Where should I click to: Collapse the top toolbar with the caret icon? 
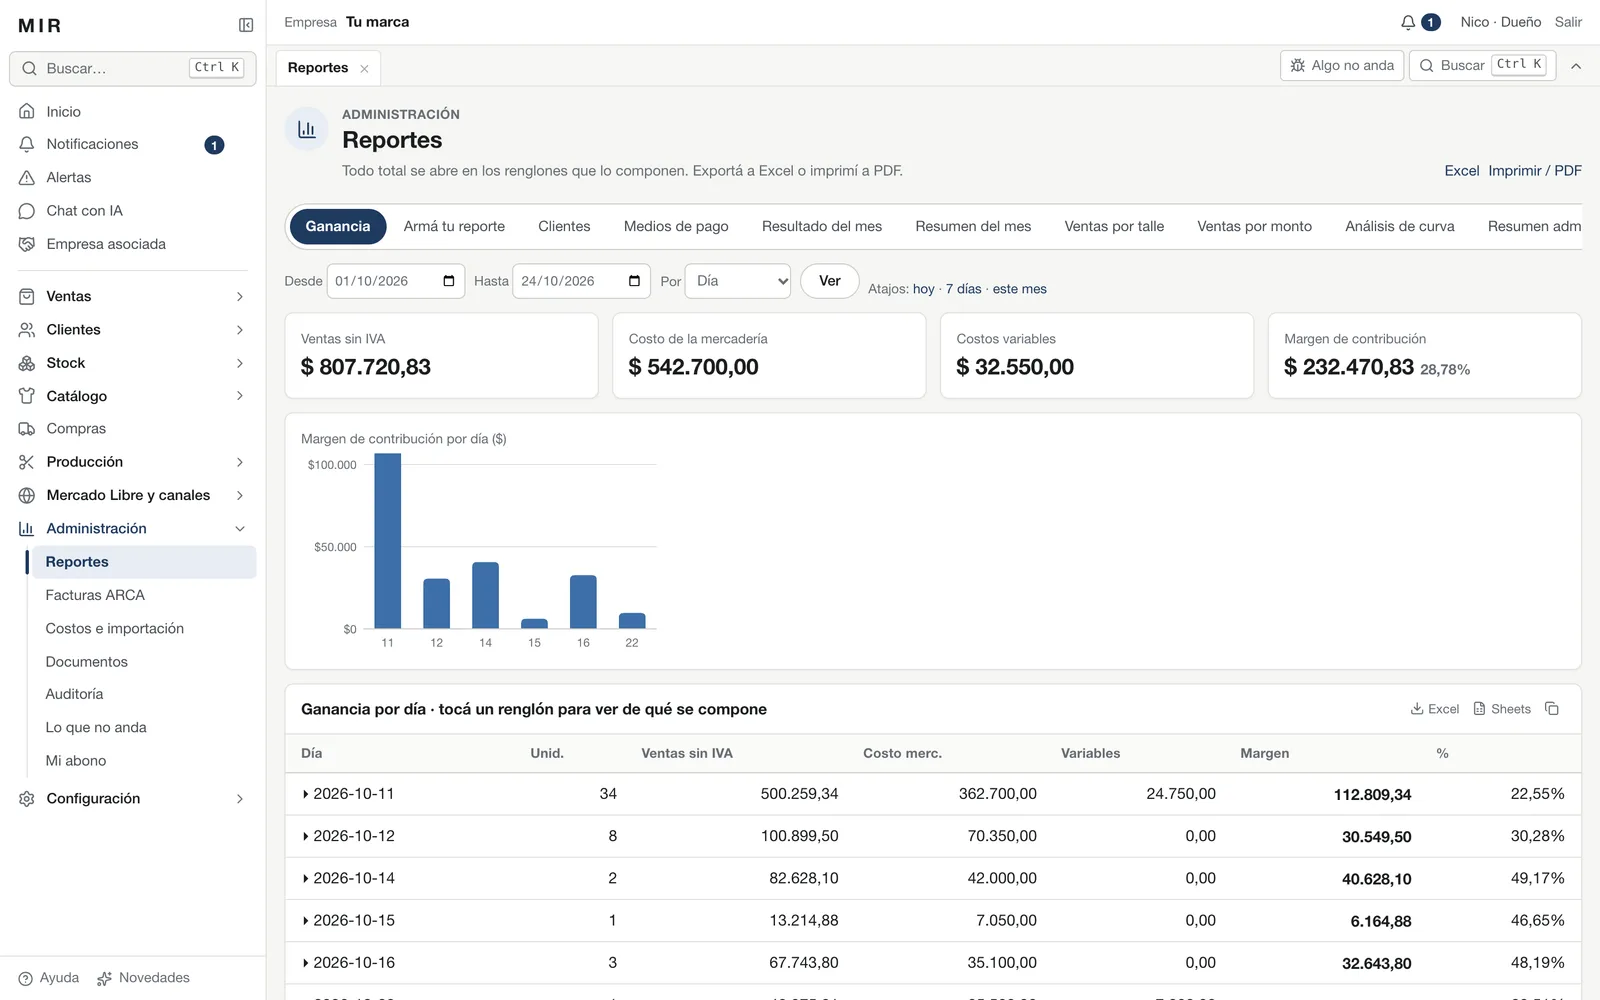(x=1576, y=66)
